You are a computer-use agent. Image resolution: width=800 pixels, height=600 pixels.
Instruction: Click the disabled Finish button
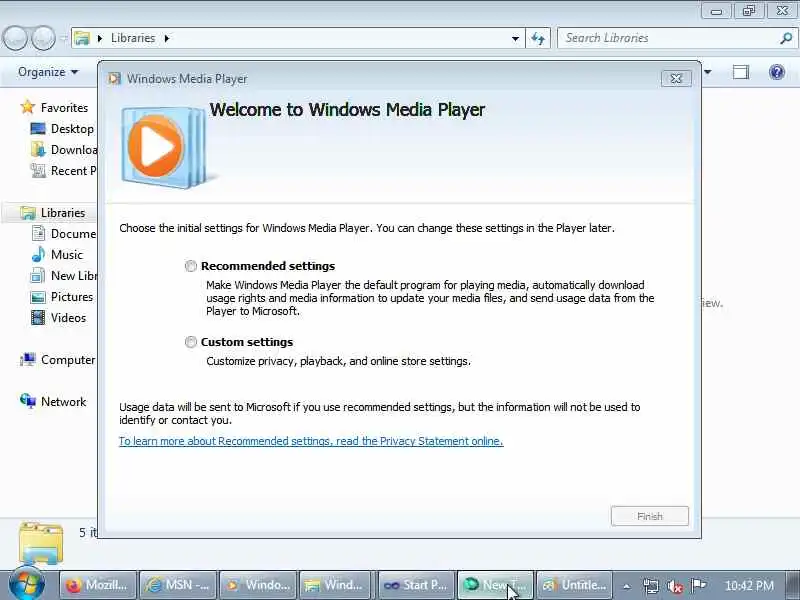coord(649,516)
